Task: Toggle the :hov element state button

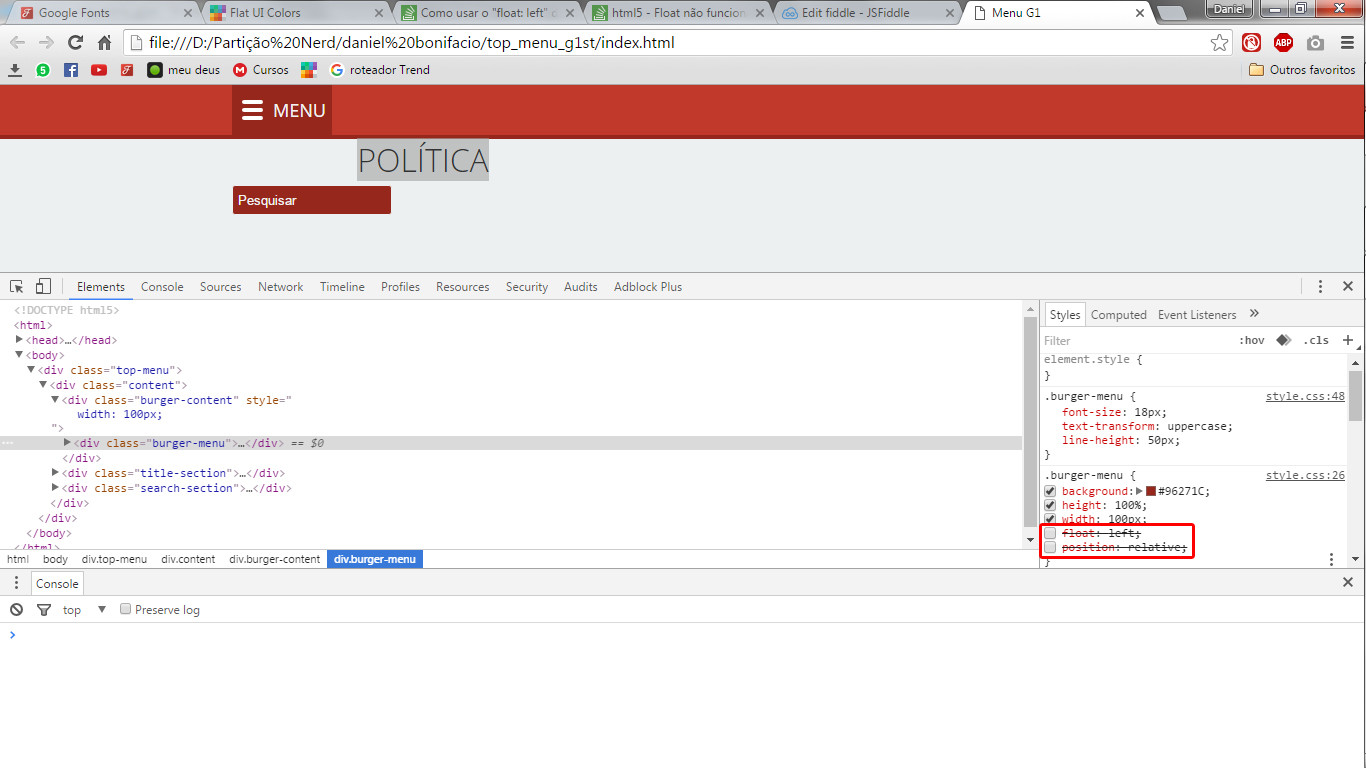Action: [1251, 340]
